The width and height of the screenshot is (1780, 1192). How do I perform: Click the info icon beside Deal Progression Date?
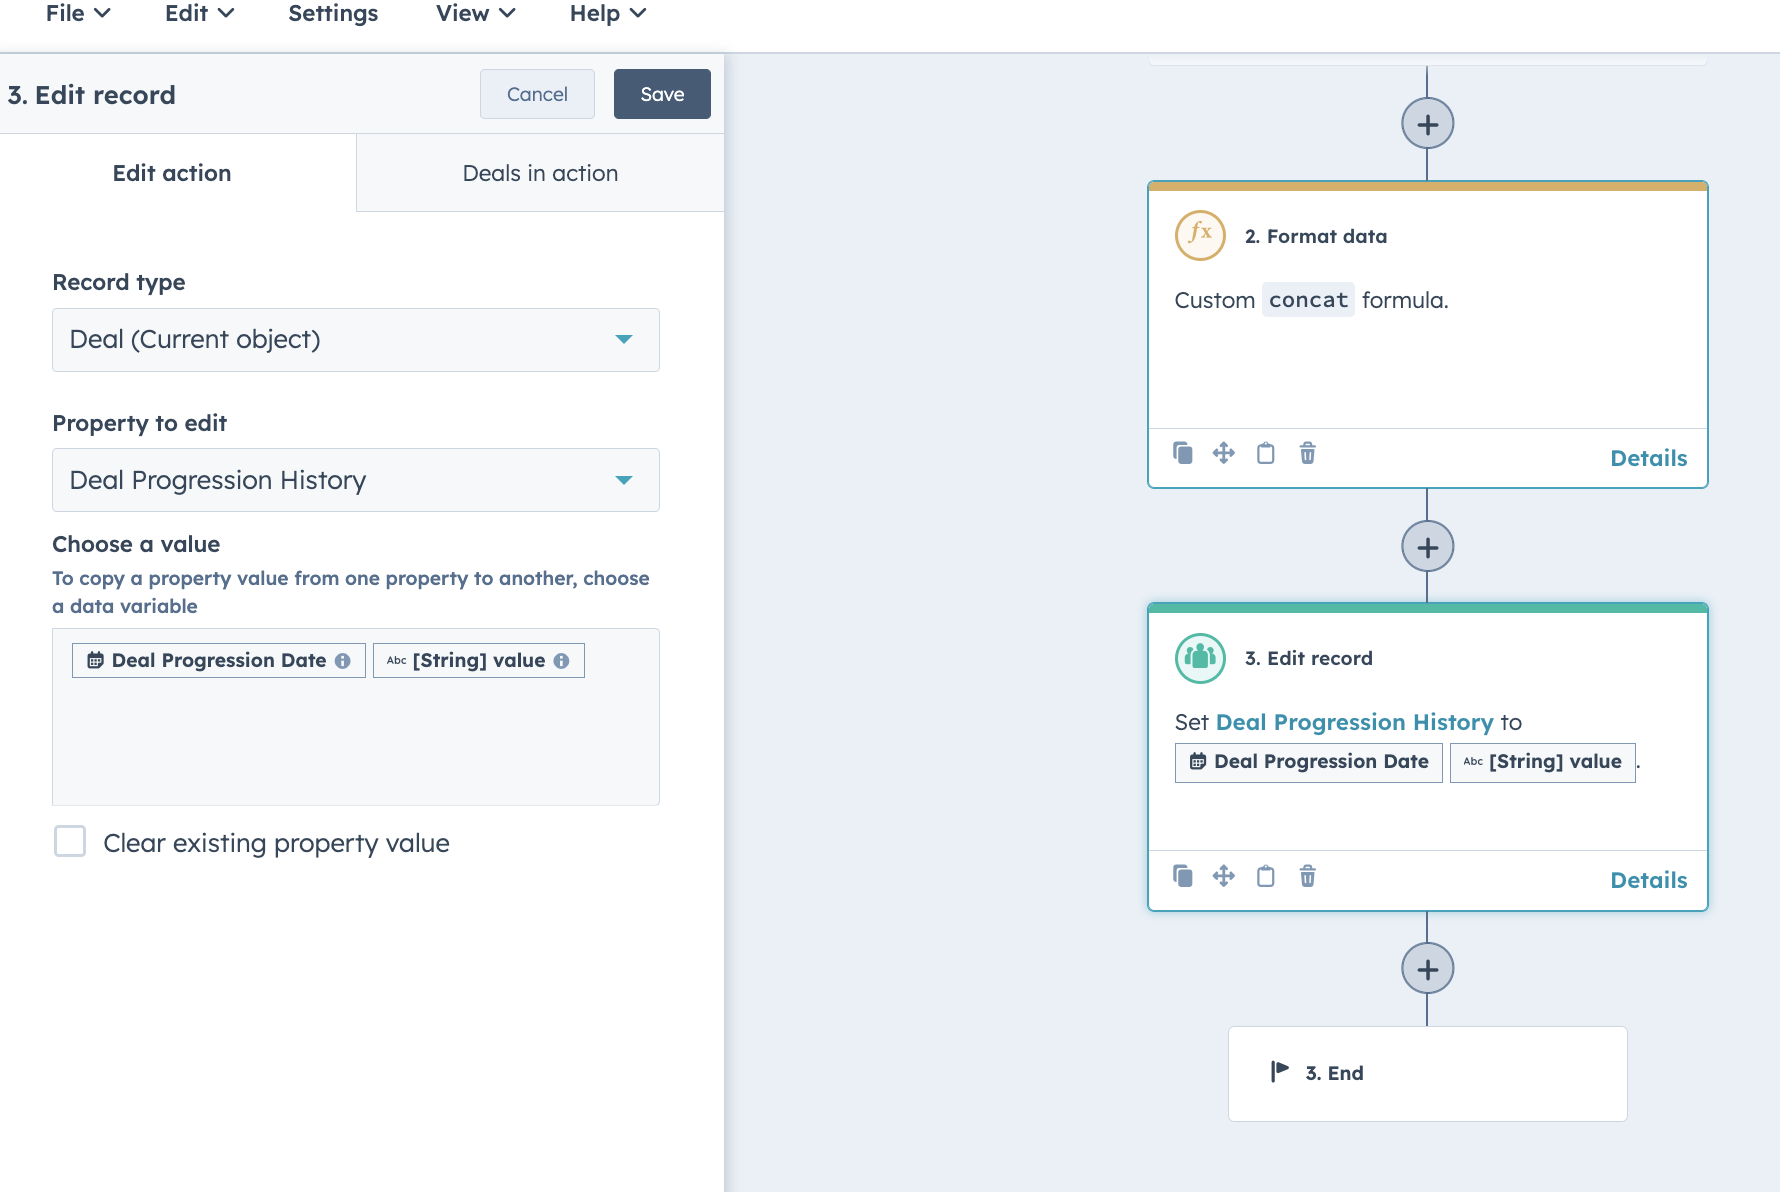coord(344,660)
